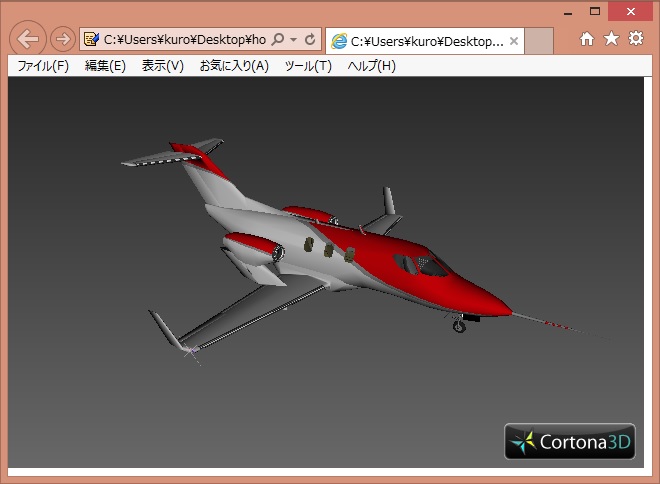The width and height of the screenshot is (660, 484).
Task: Expand the address bar autocomplete dropdown arrow
Action: (x=293, y=40)
